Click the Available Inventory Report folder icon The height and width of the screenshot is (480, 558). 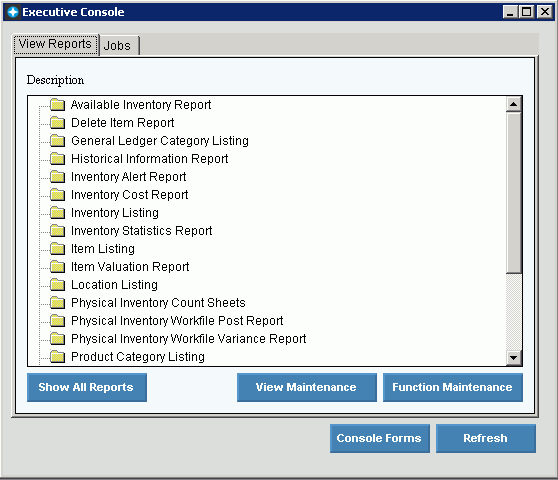click(x=57, y=105)
